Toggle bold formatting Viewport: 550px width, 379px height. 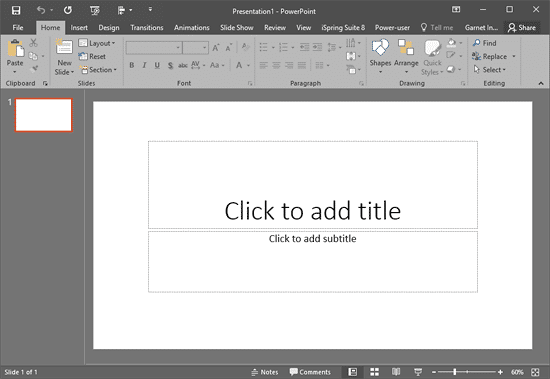[x=132, y=65]
